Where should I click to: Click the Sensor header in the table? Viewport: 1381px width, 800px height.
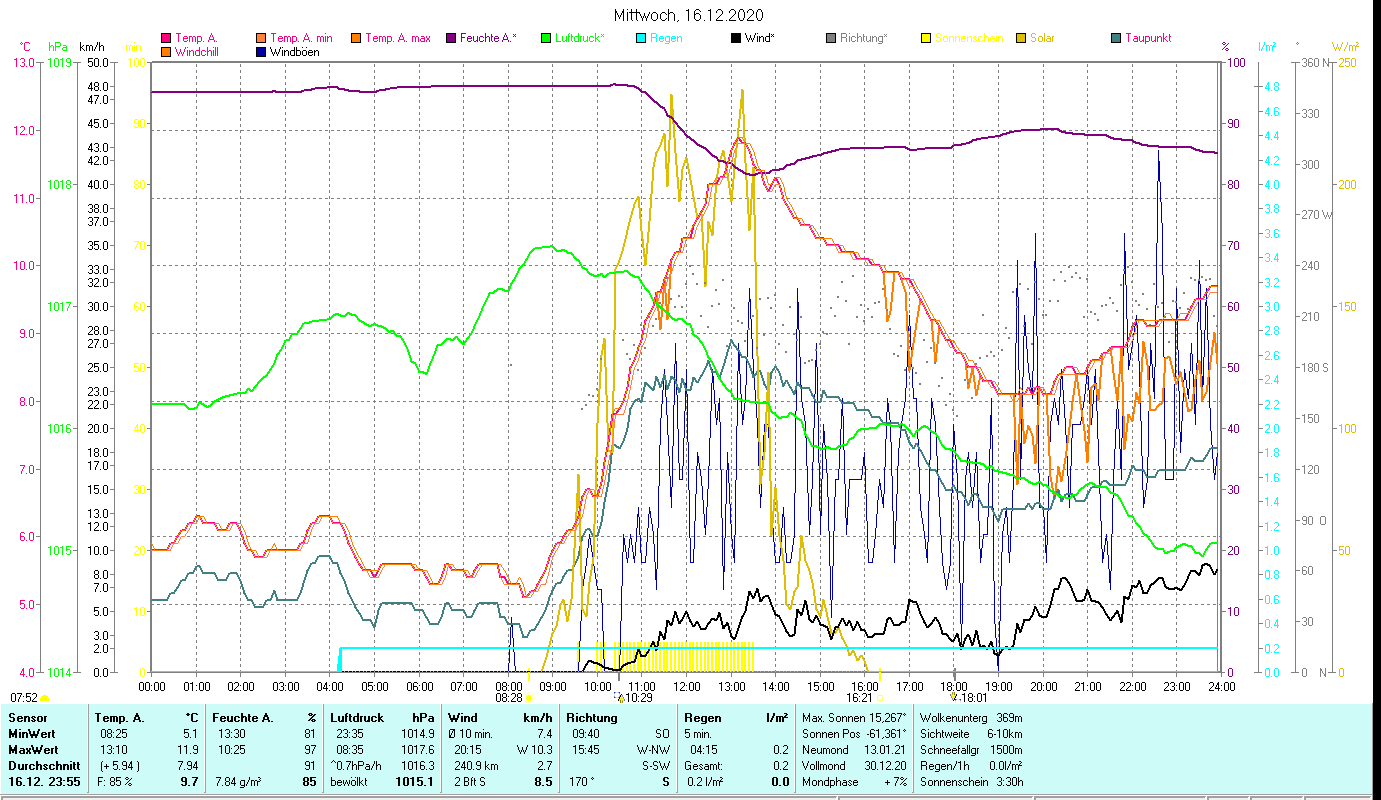tap(27, 718)
